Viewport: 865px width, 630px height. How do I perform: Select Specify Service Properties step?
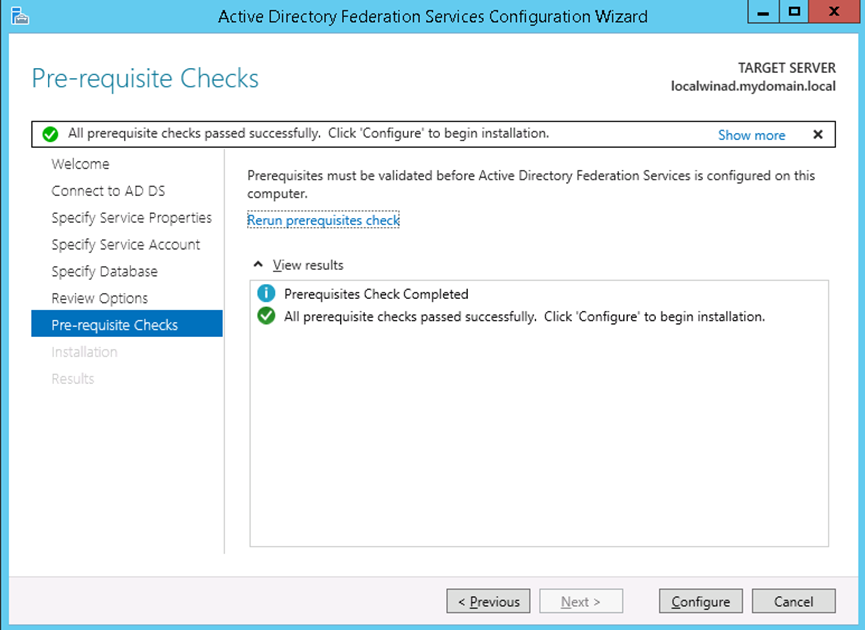pos(131,218)
